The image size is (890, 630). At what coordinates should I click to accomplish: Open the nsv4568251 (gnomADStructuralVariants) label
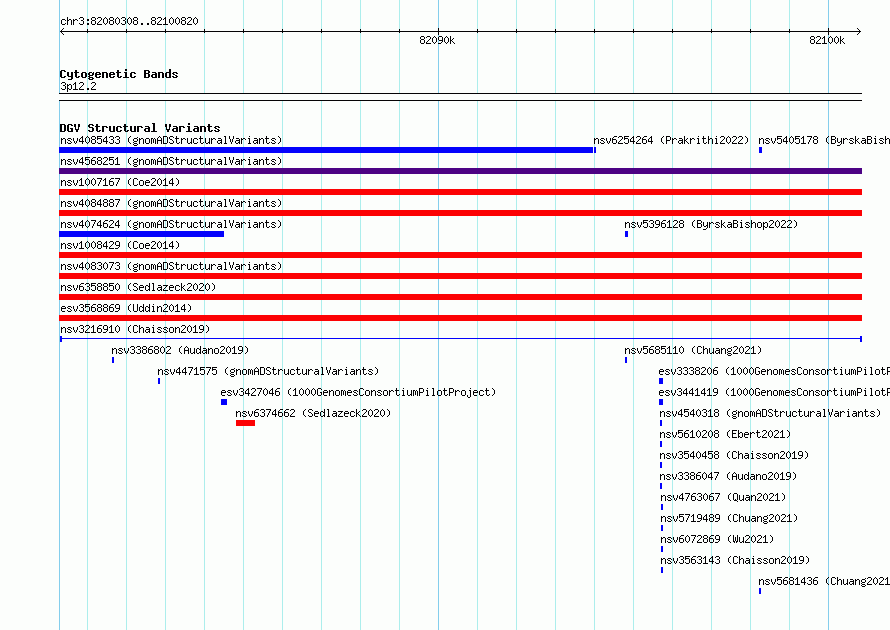pos(171,161)
